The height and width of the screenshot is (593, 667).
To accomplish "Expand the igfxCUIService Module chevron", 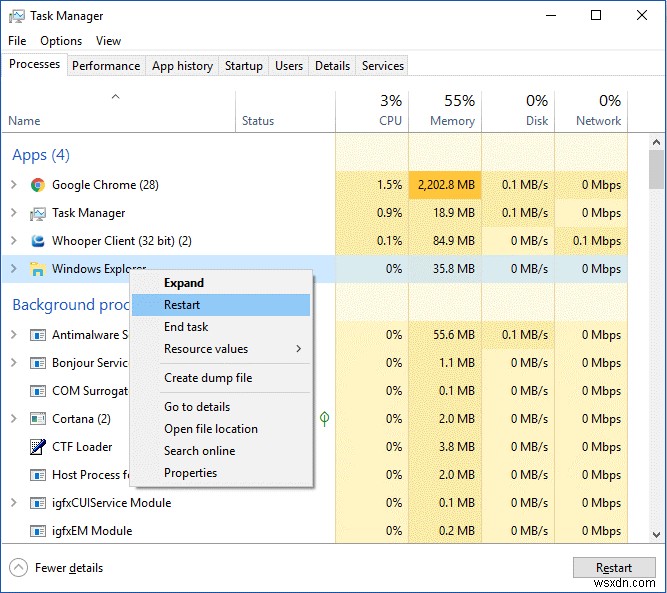I will pos(14,503).
